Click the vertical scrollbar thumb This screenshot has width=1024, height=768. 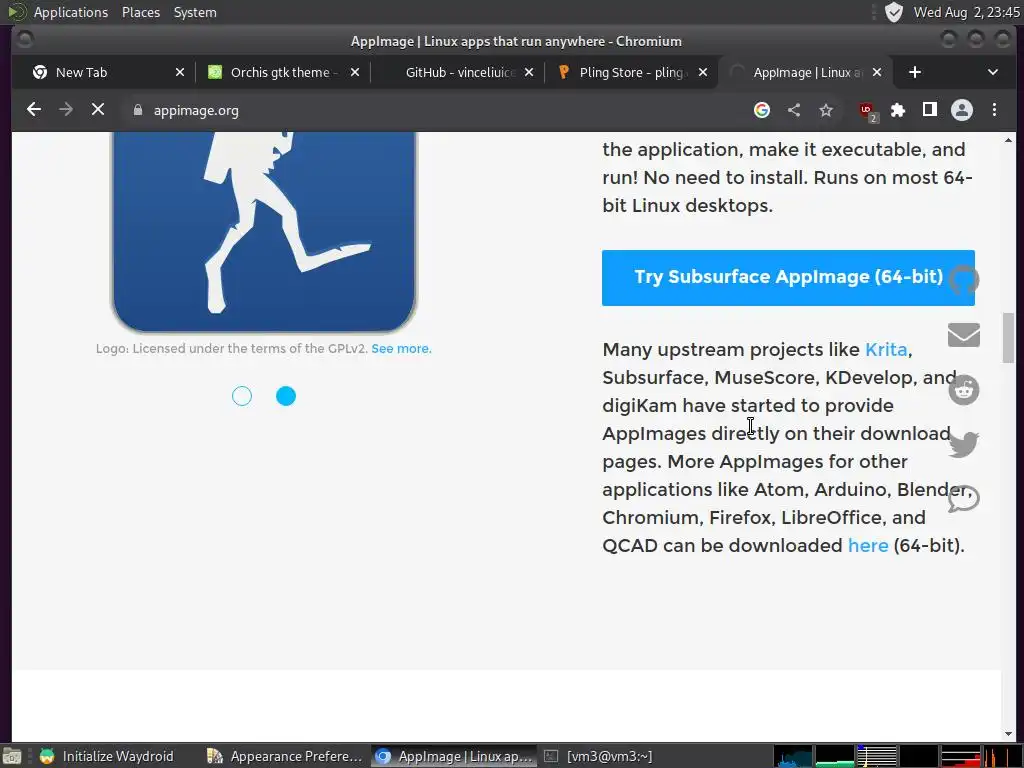pos(1008,338)
